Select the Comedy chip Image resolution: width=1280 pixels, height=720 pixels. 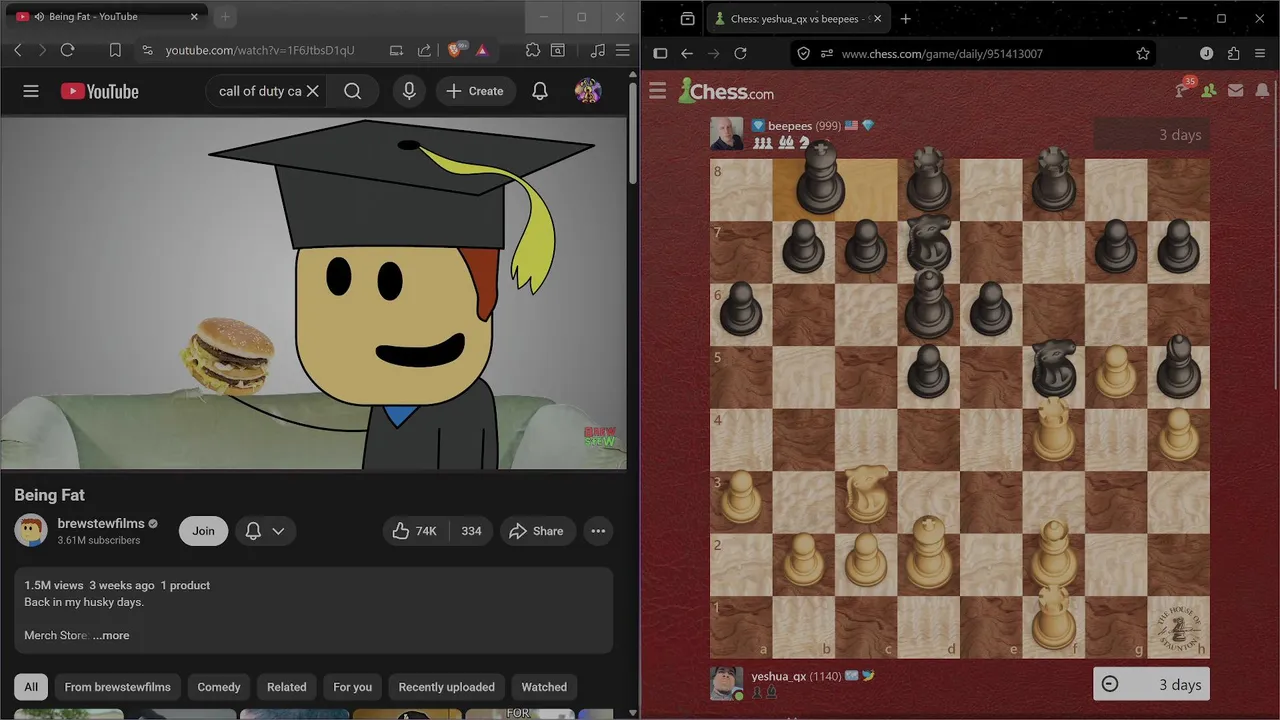coord(219,687)
